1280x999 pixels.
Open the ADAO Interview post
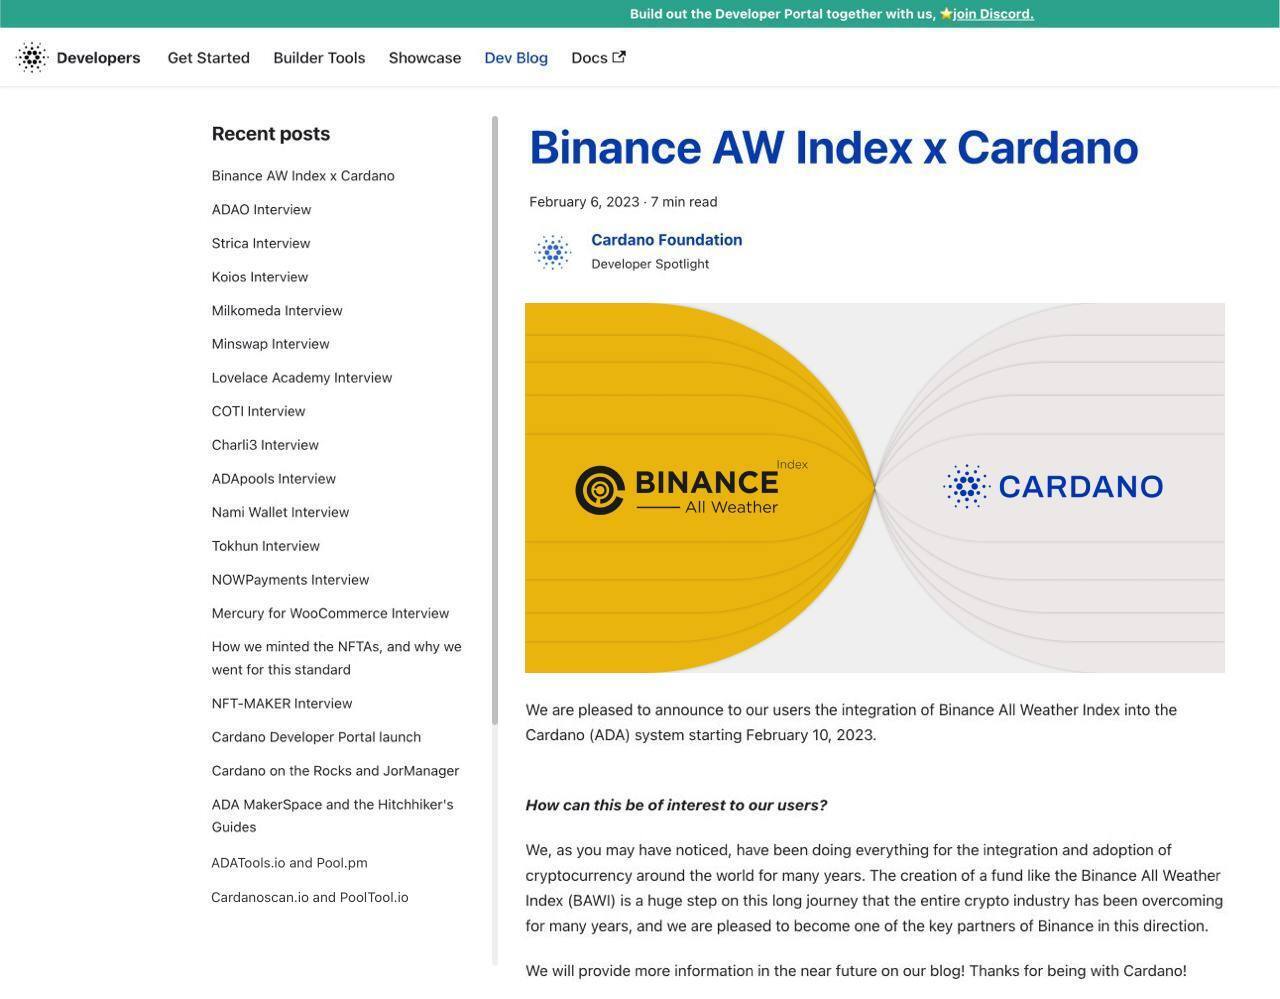click(261, 210)
